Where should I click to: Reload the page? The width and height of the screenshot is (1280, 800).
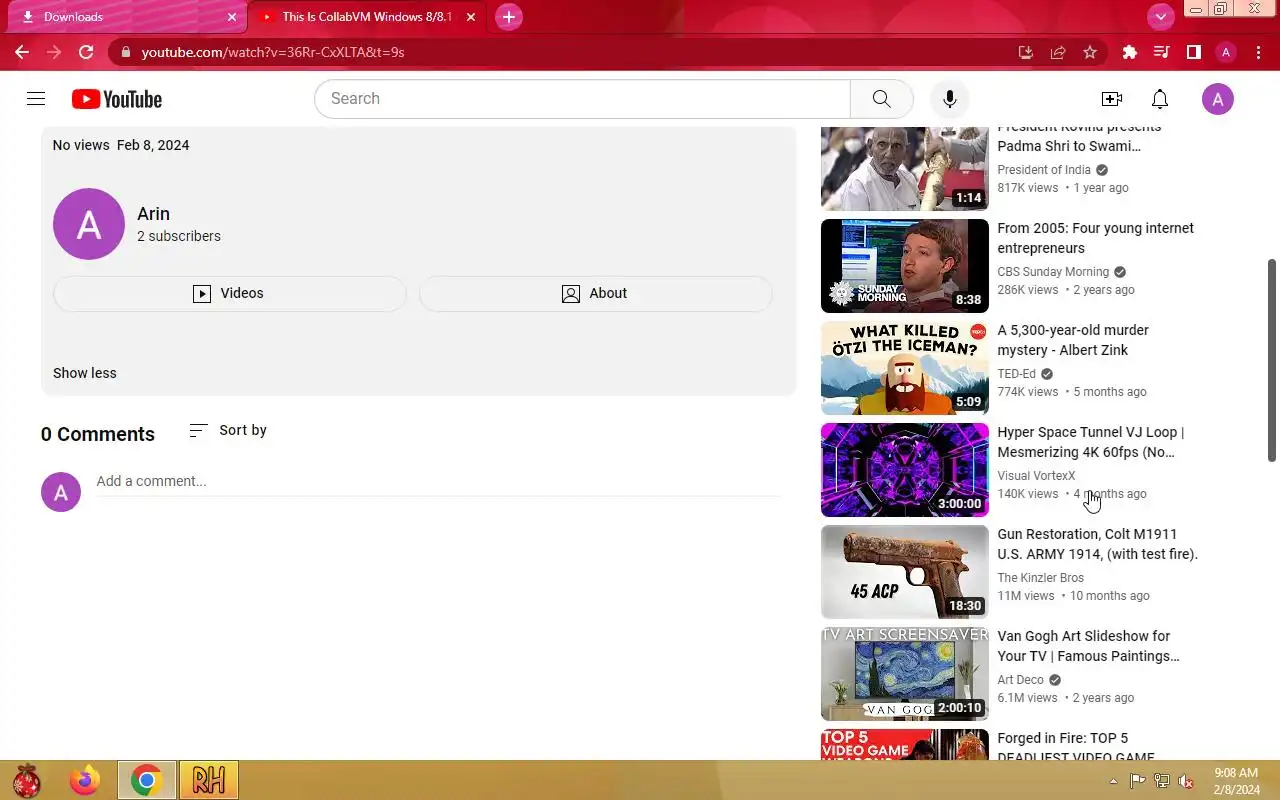point(86,52)
